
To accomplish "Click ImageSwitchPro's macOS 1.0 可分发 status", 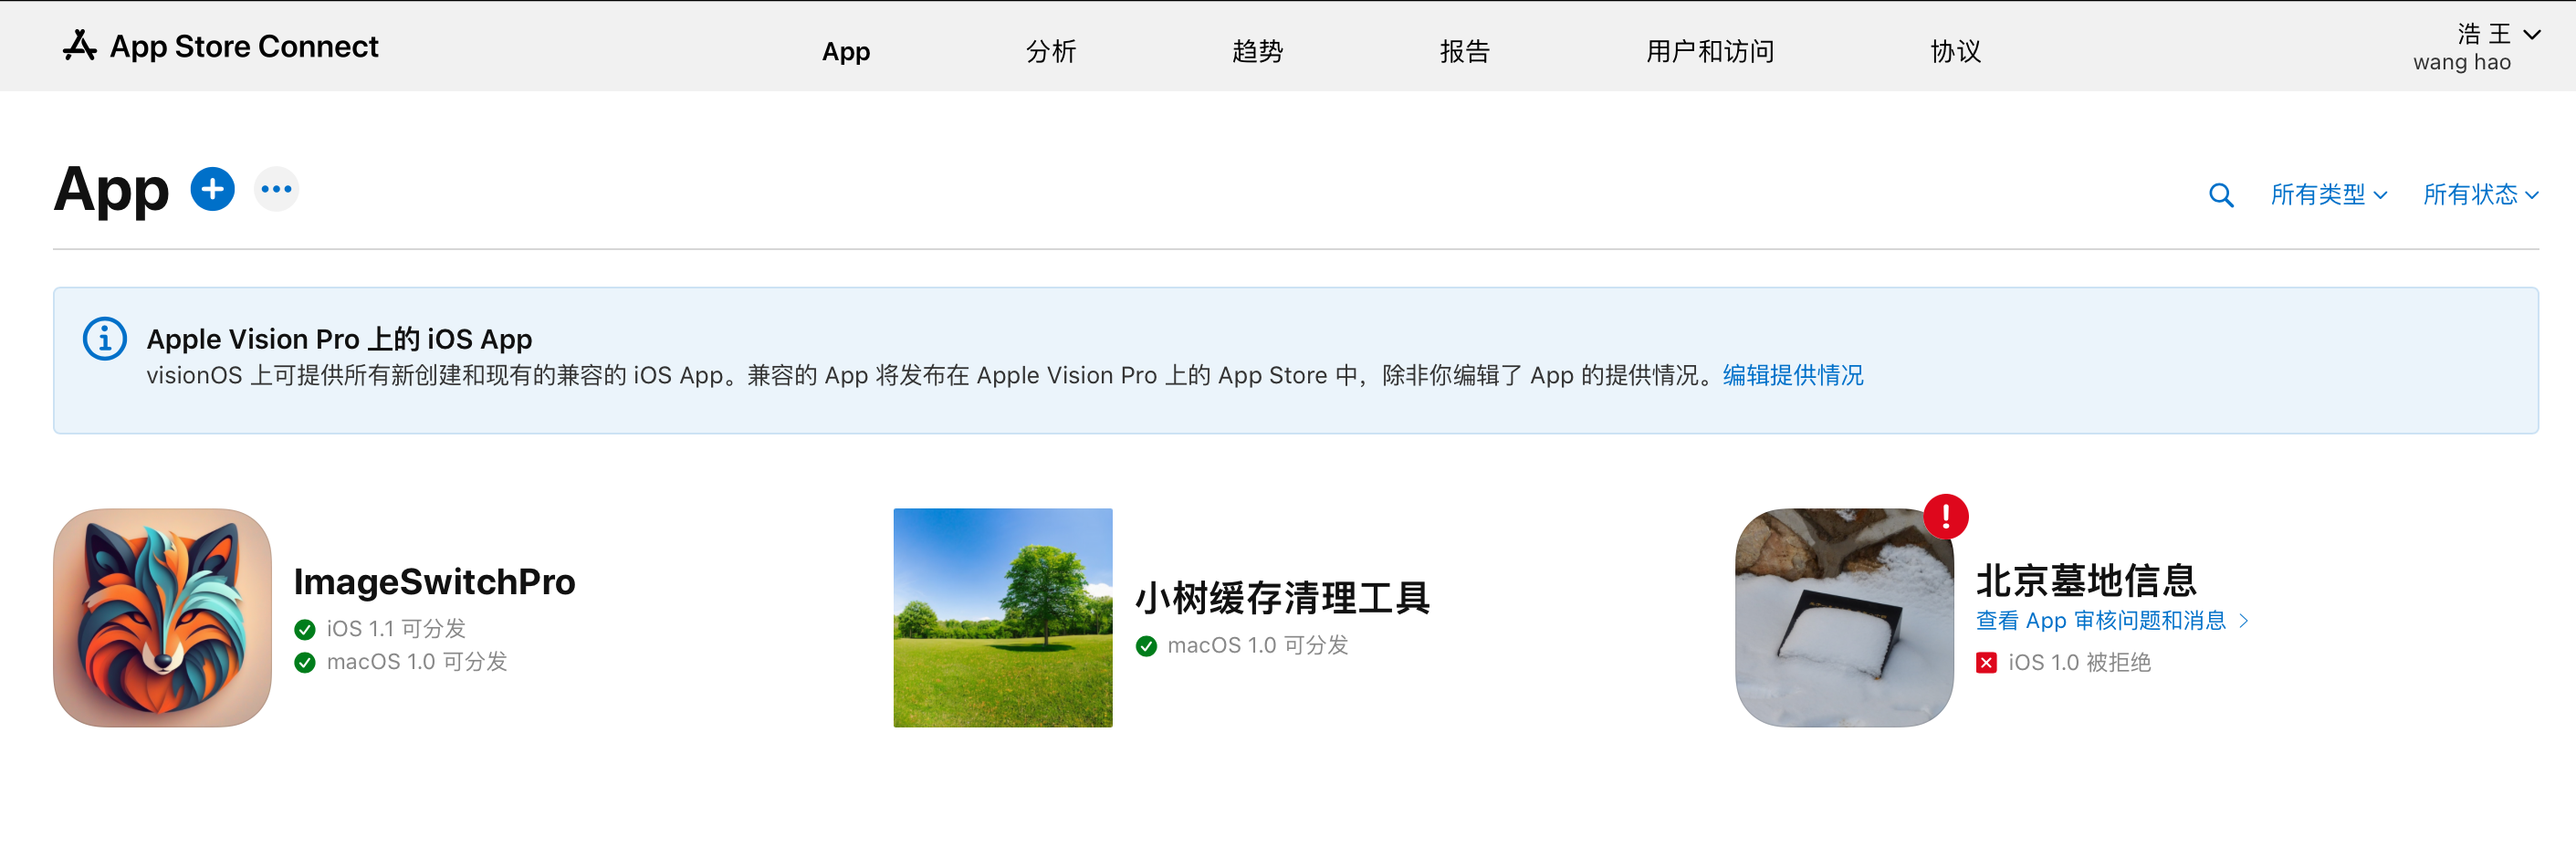I will click(x=417, y=662).
